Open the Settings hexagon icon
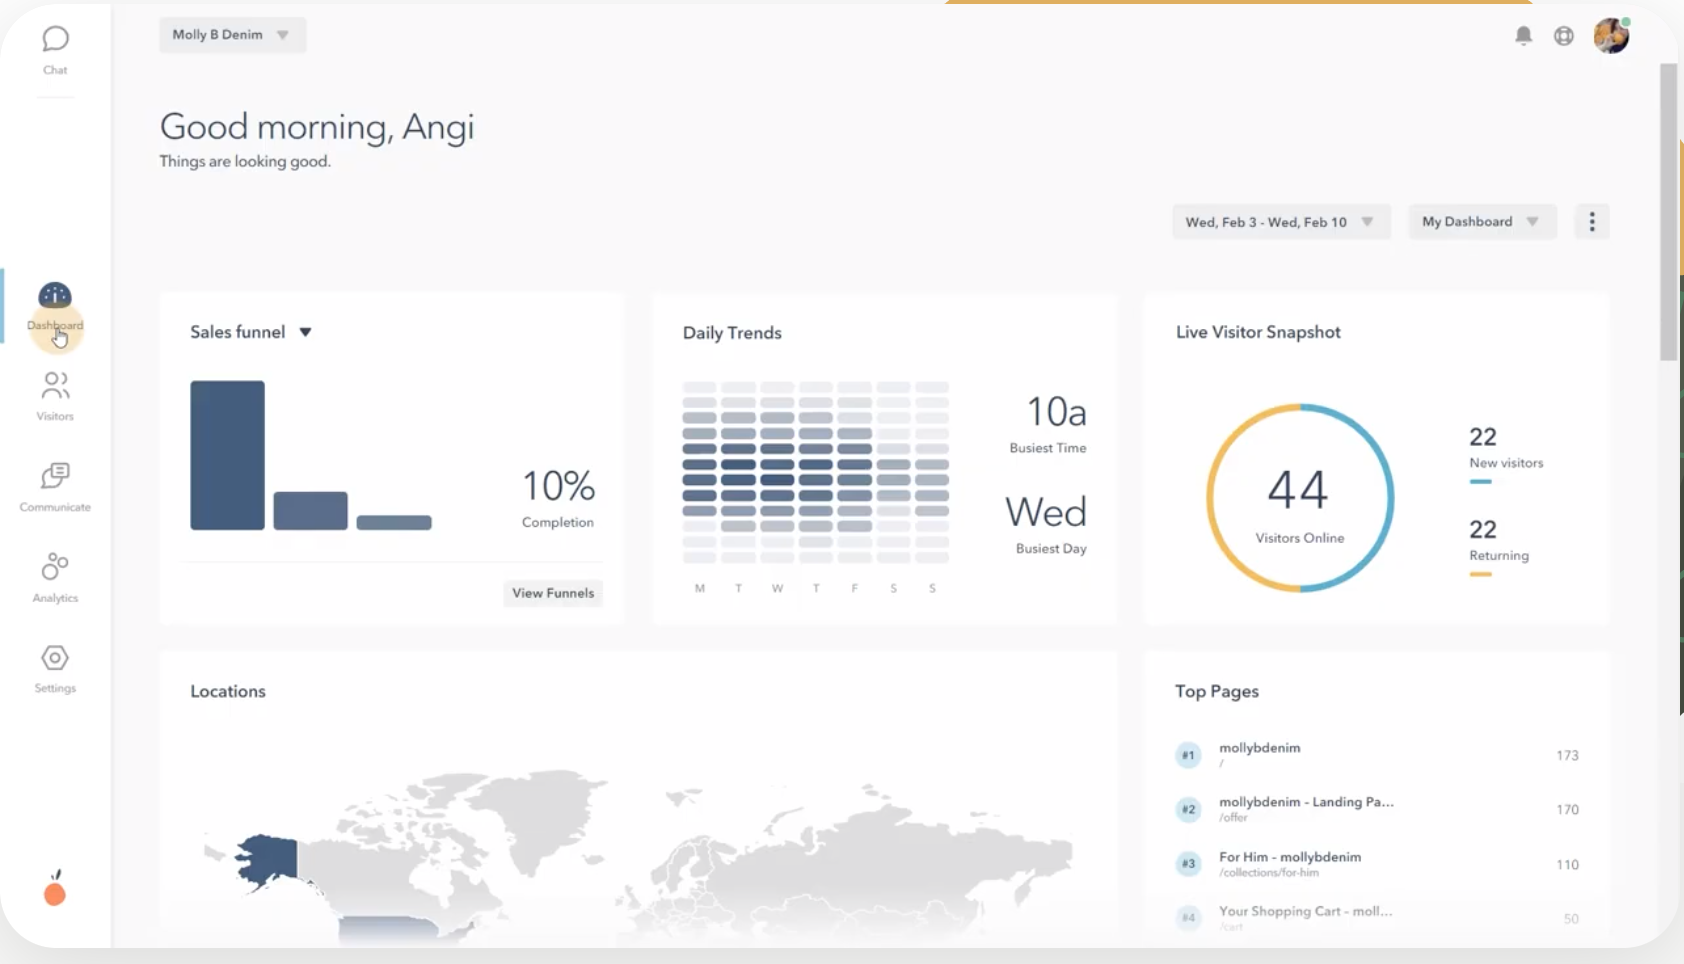 click(55, 658)
